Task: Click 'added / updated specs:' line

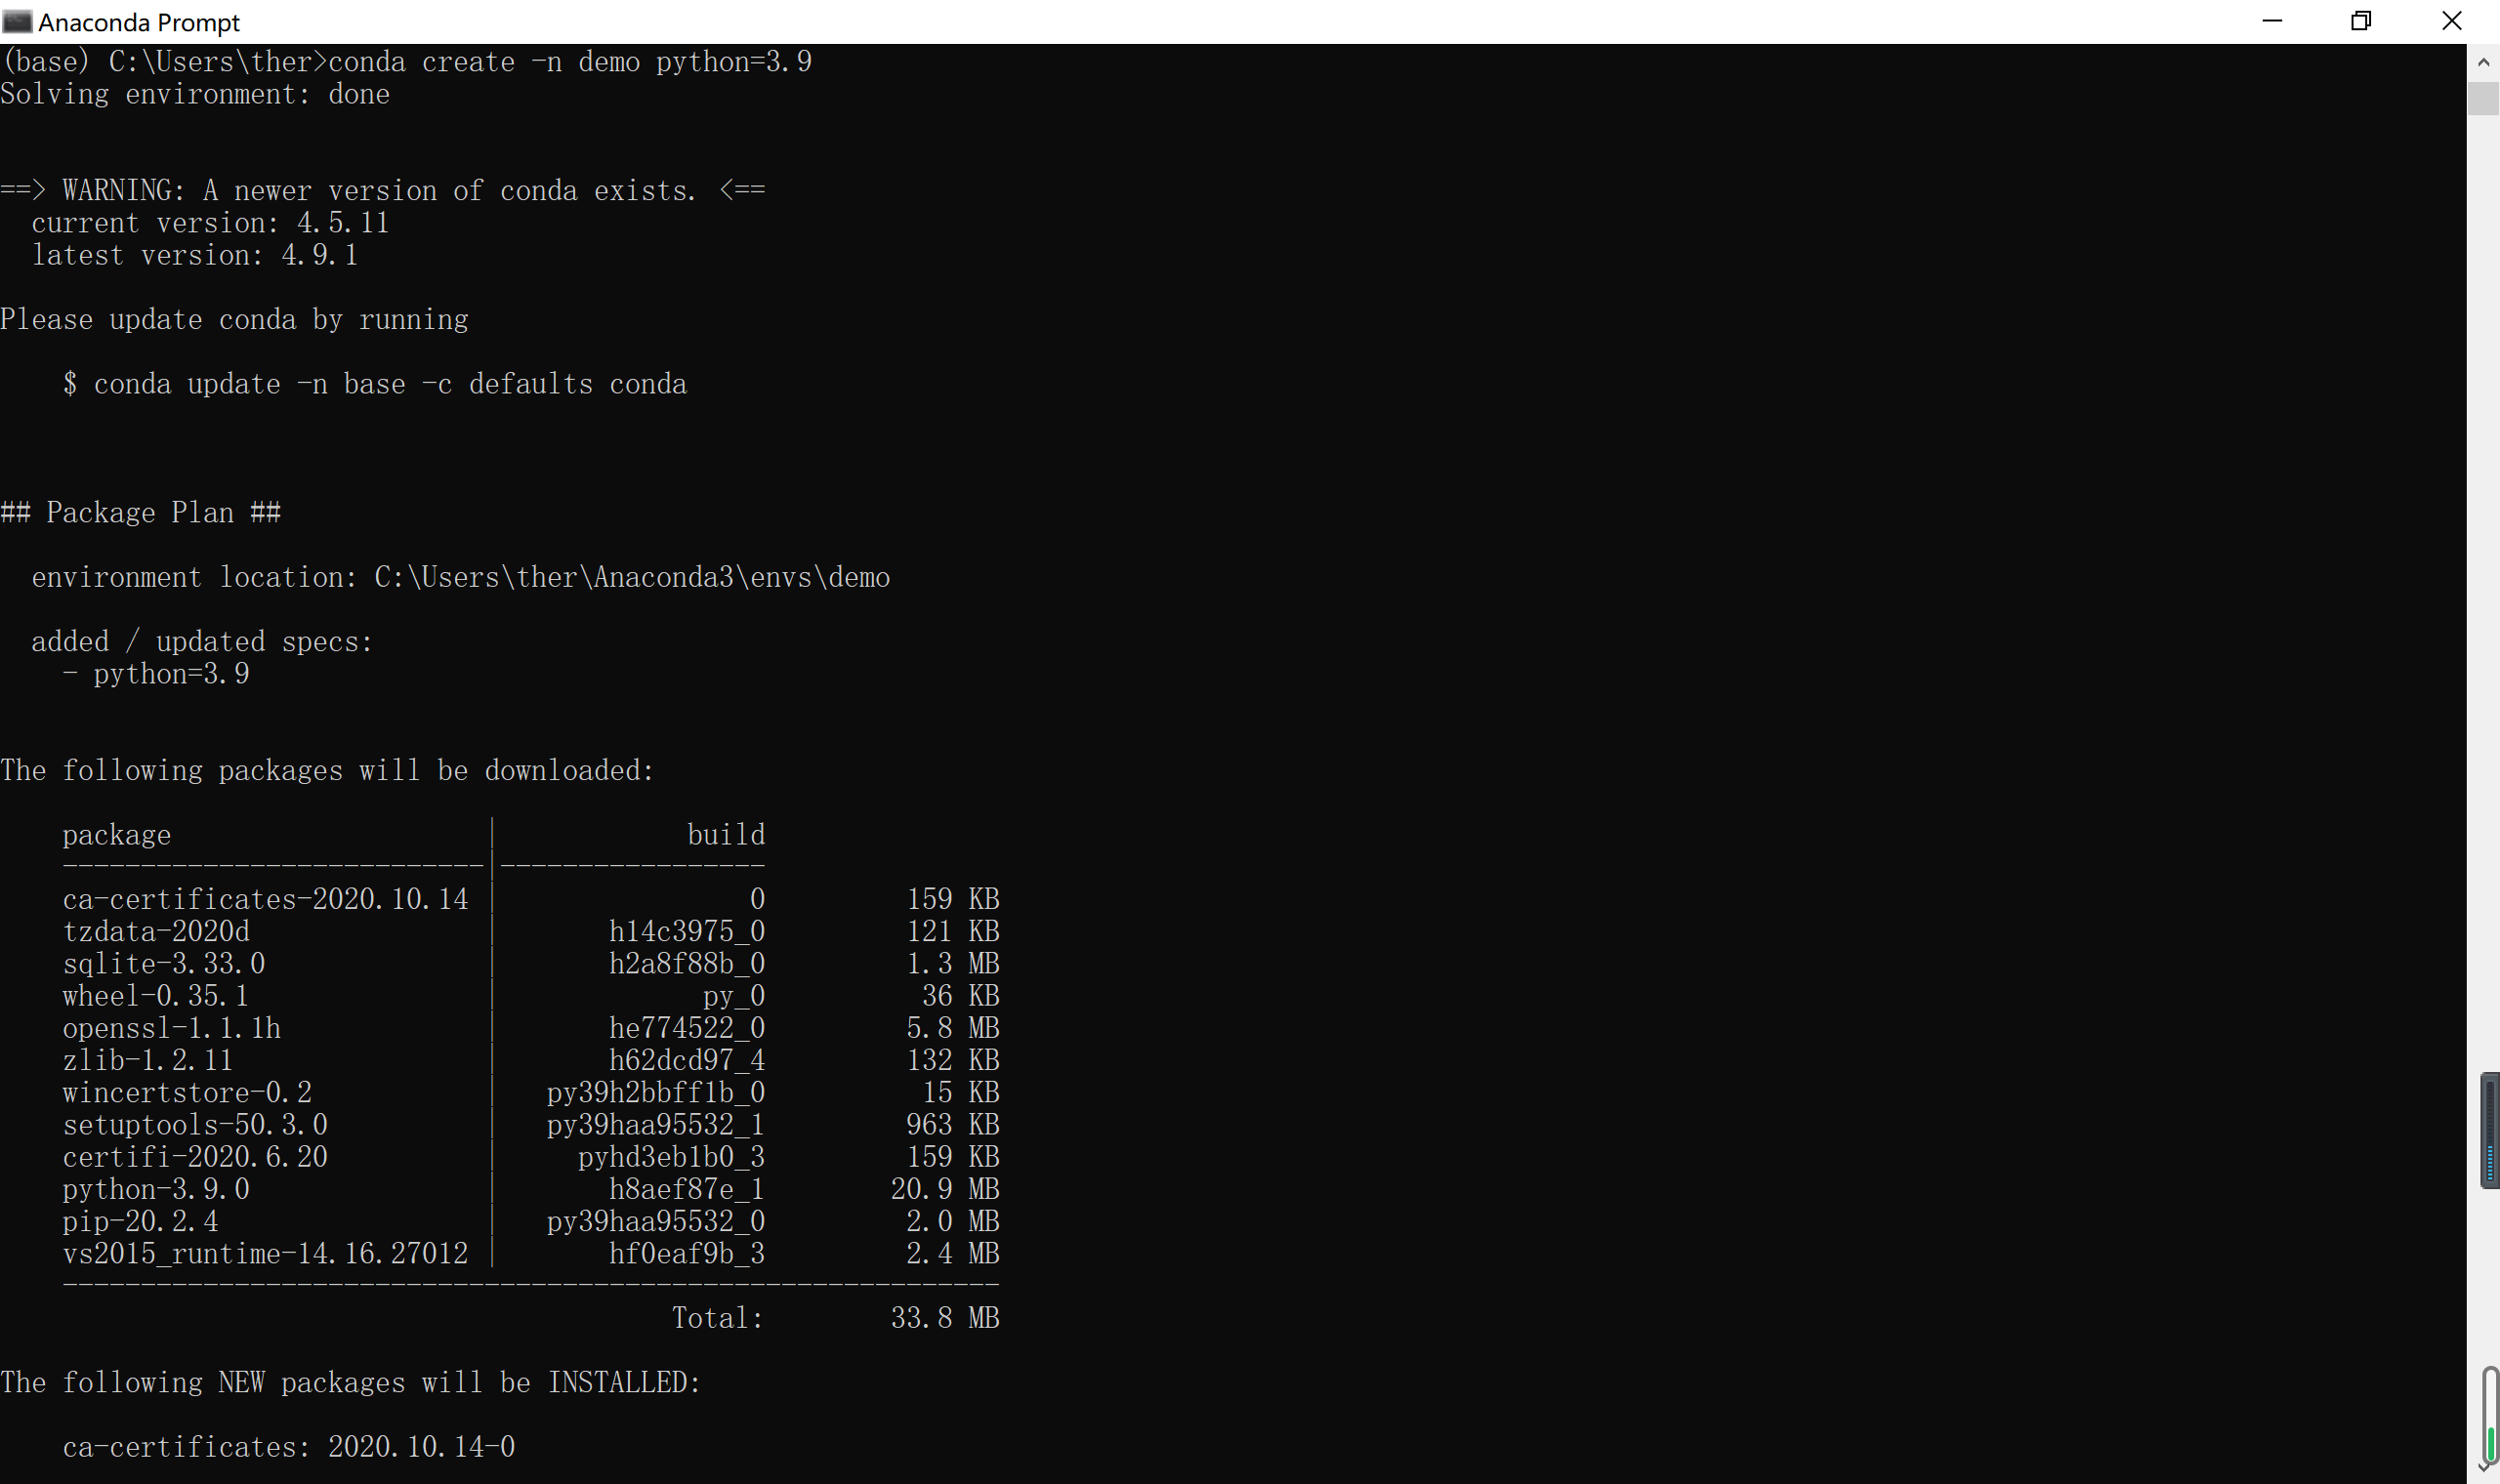Action: (202, 641)
